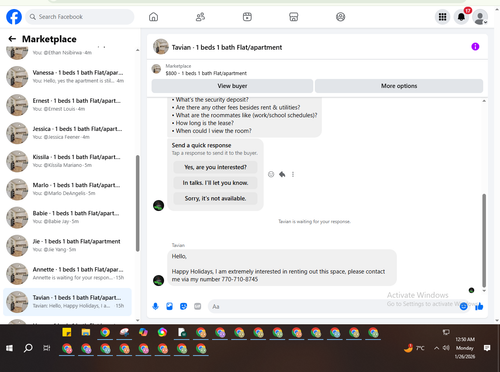Open the account profile menu
The width and height of the screenshot is (500, 372).
point(480,17)
